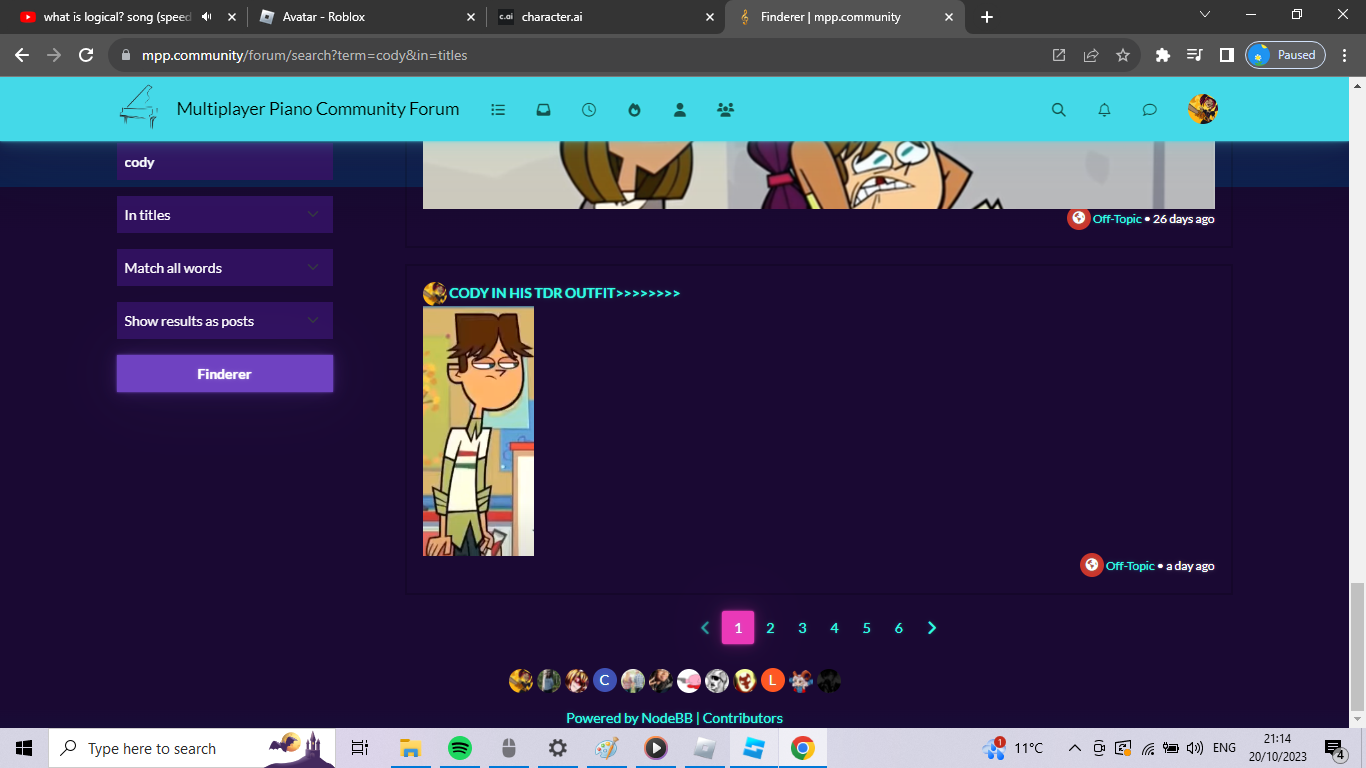
Task: Click the orange 'L' user avatar in footer
Action: point(772,681)
